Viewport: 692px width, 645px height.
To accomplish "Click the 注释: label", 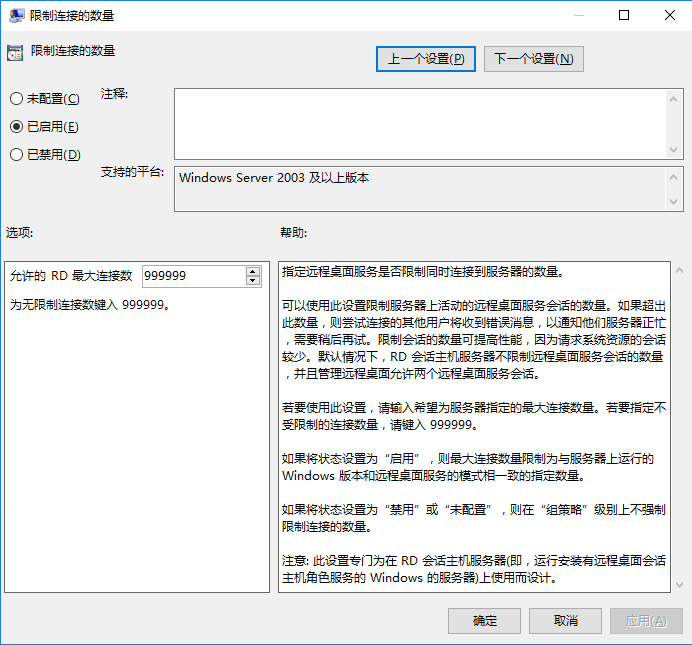I will (x=114, y=94).
